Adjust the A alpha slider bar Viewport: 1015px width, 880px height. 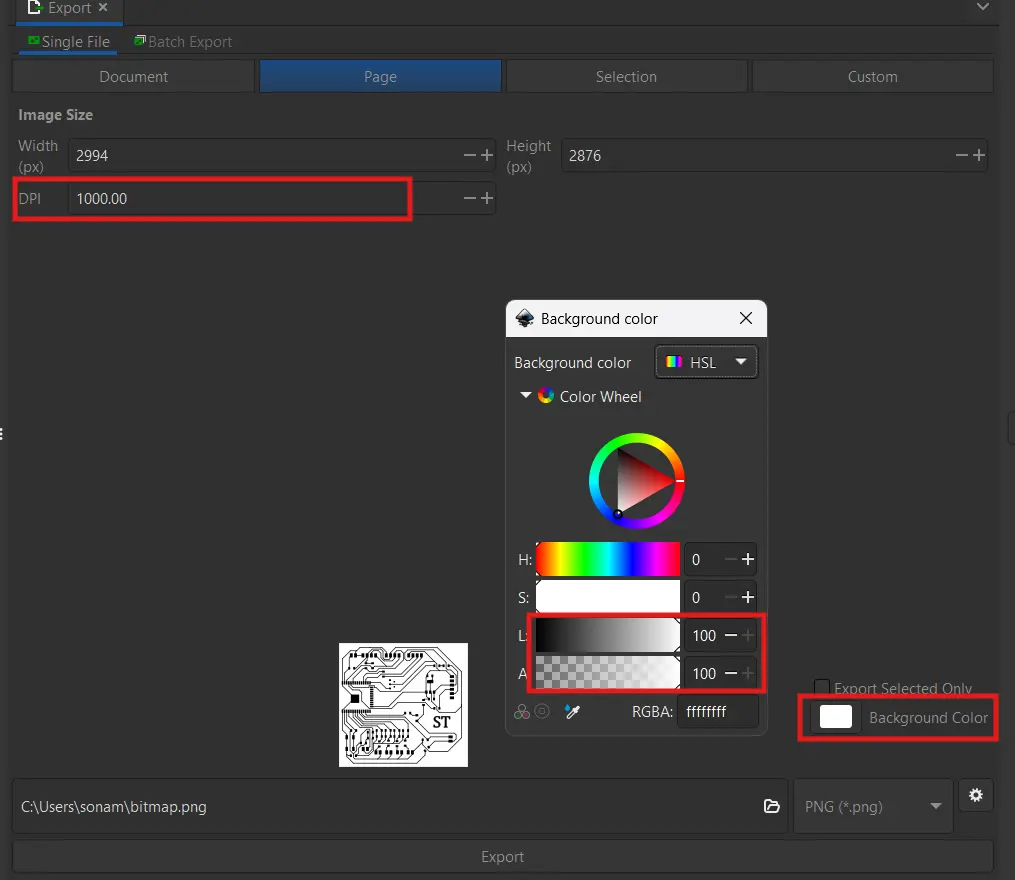click(607, 673)
